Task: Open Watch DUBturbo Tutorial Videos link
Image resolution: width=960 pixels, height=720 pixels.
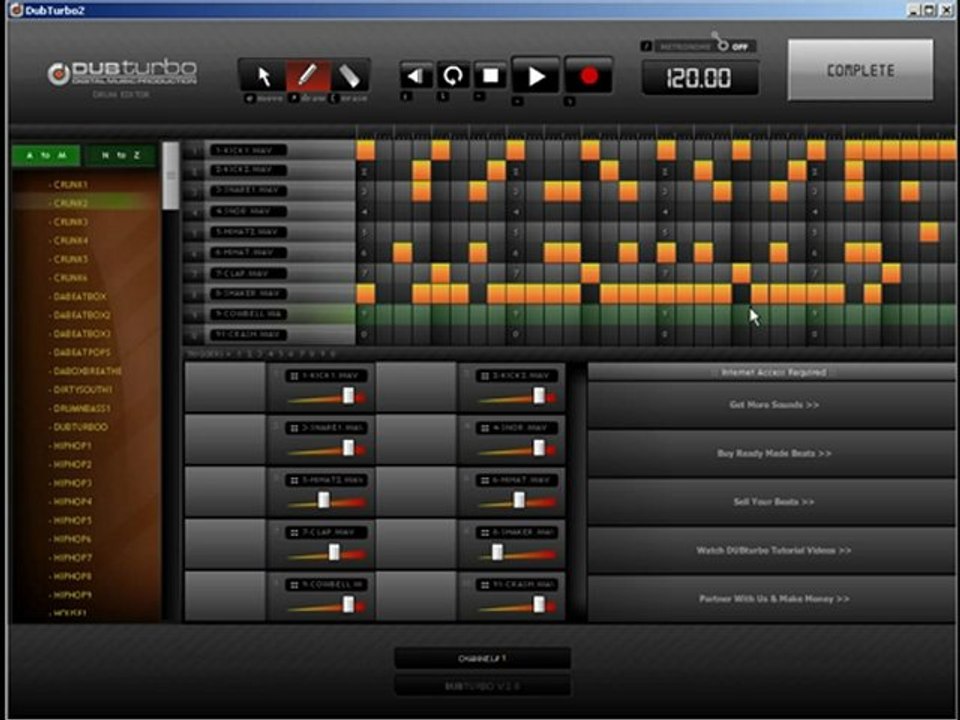Action: click(x=773, y=550)
